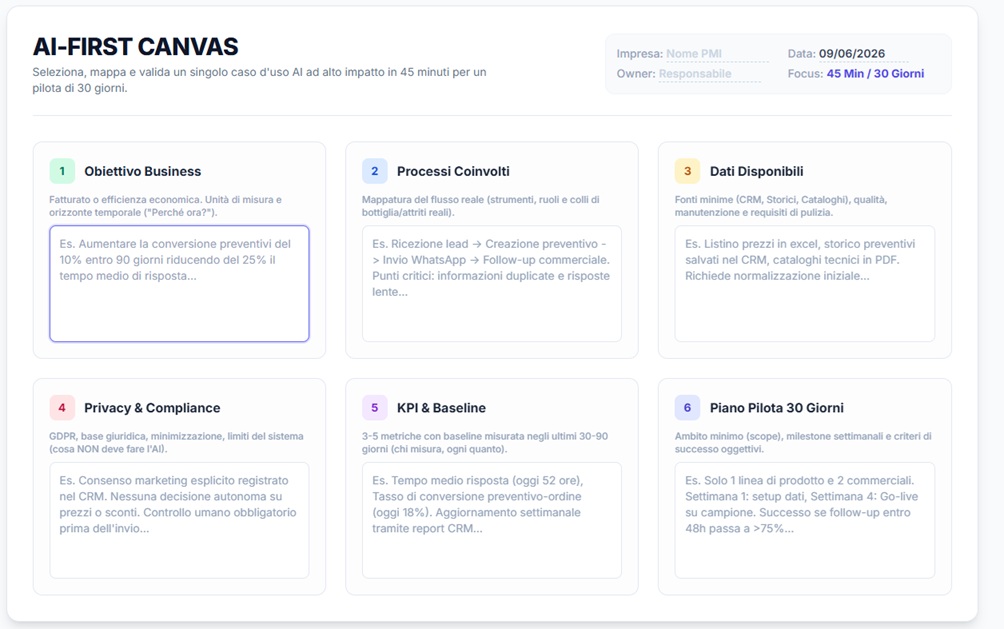Click the Privacy & Compliance text area
Screen dimensions: 1004x629
pyautogui.click(x=179, y=520)
